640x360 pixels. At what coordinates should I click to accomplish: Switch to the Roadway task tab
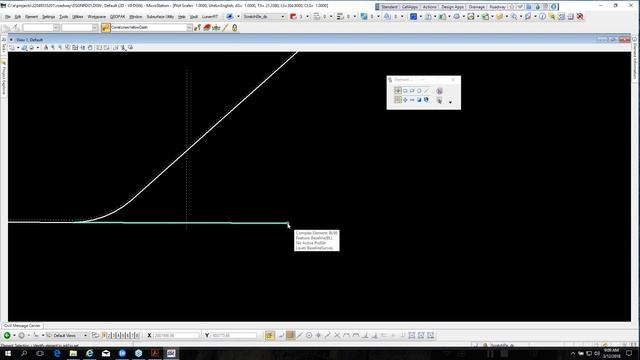pos(497,7)
